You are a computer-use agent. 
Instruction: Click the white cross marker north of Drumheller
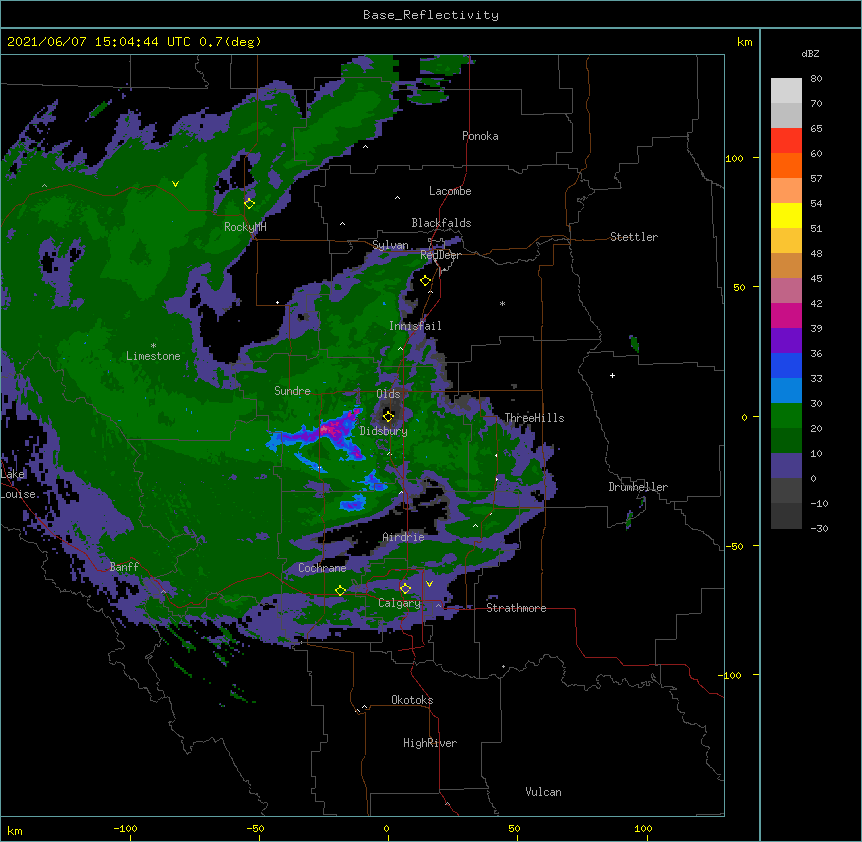(x=612, y=375)
